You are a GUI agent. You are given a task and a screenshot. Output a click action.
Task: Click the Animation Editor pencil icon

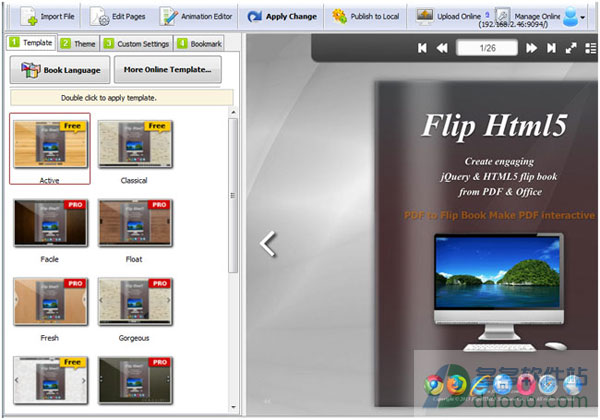[169, 17]
